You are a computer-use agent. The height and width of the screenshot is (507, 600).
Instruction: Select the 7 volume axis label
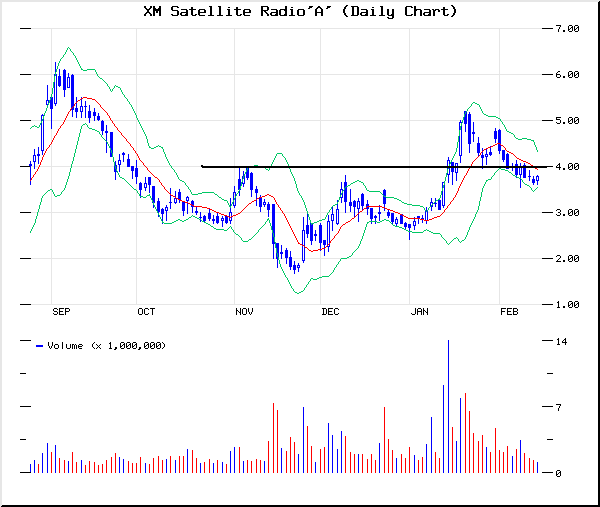pyautogui.click(x=559, y=408)
